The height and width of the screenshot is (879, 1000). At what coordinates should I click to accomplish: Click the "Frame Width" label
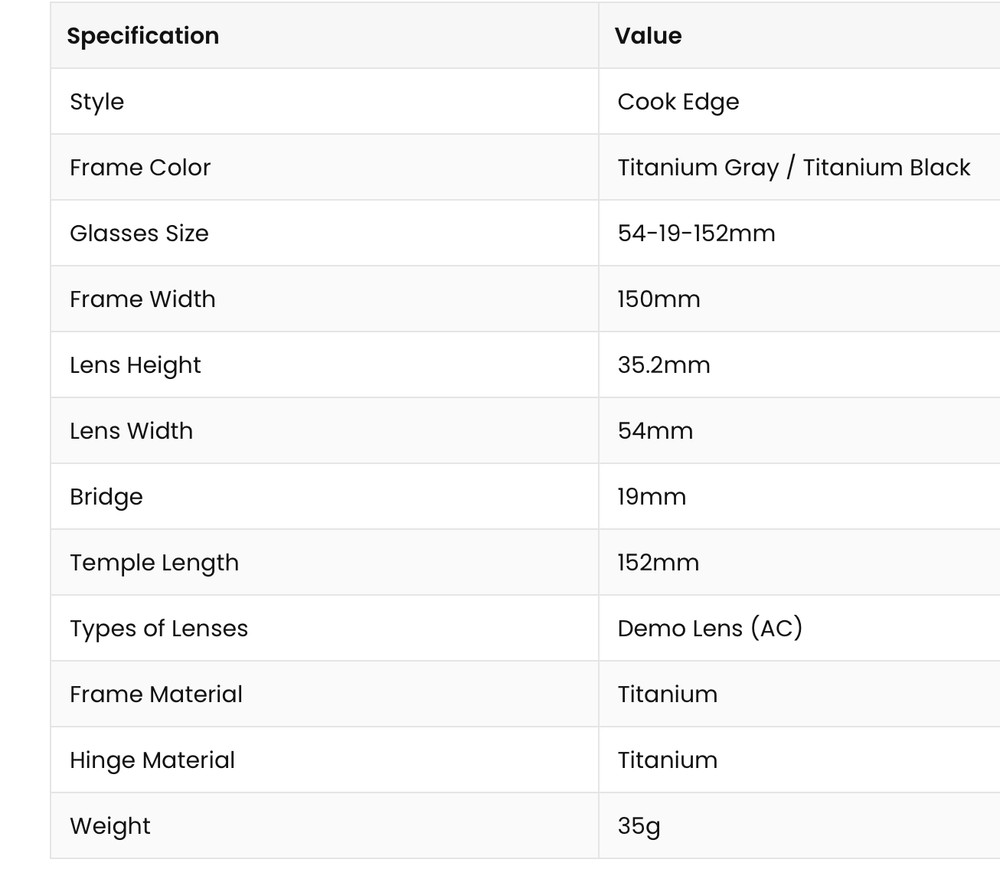[x=142, y=299]
